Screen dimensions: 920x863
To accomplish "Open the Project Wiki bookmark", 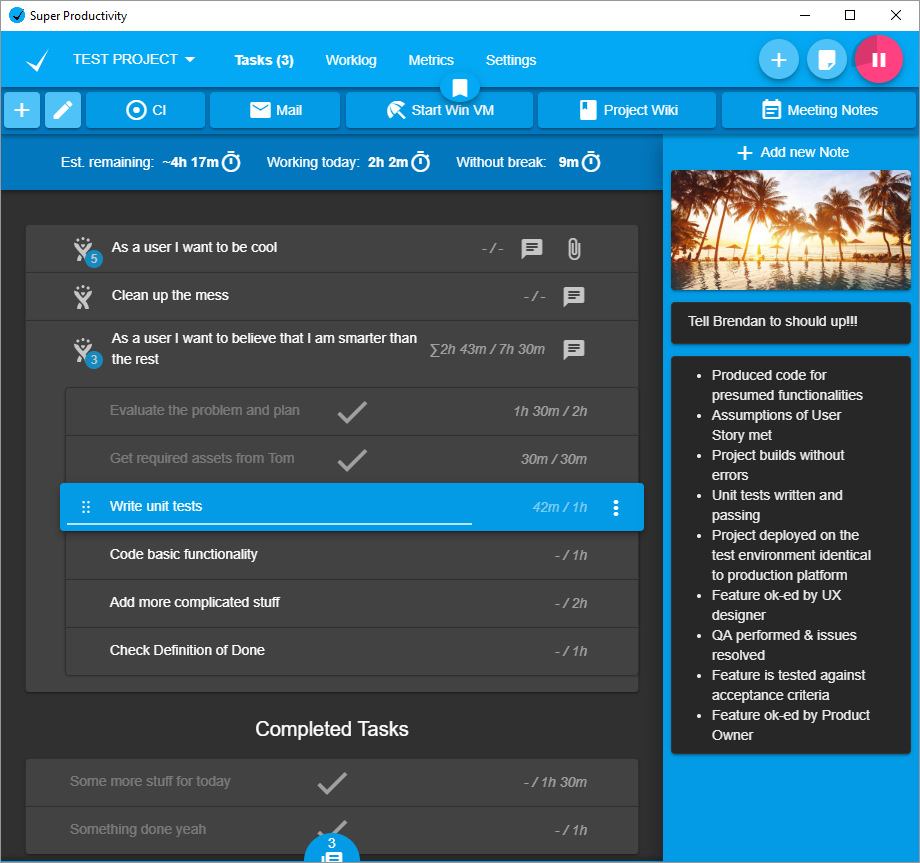I will pyautogui.click(x=627, y=110).
